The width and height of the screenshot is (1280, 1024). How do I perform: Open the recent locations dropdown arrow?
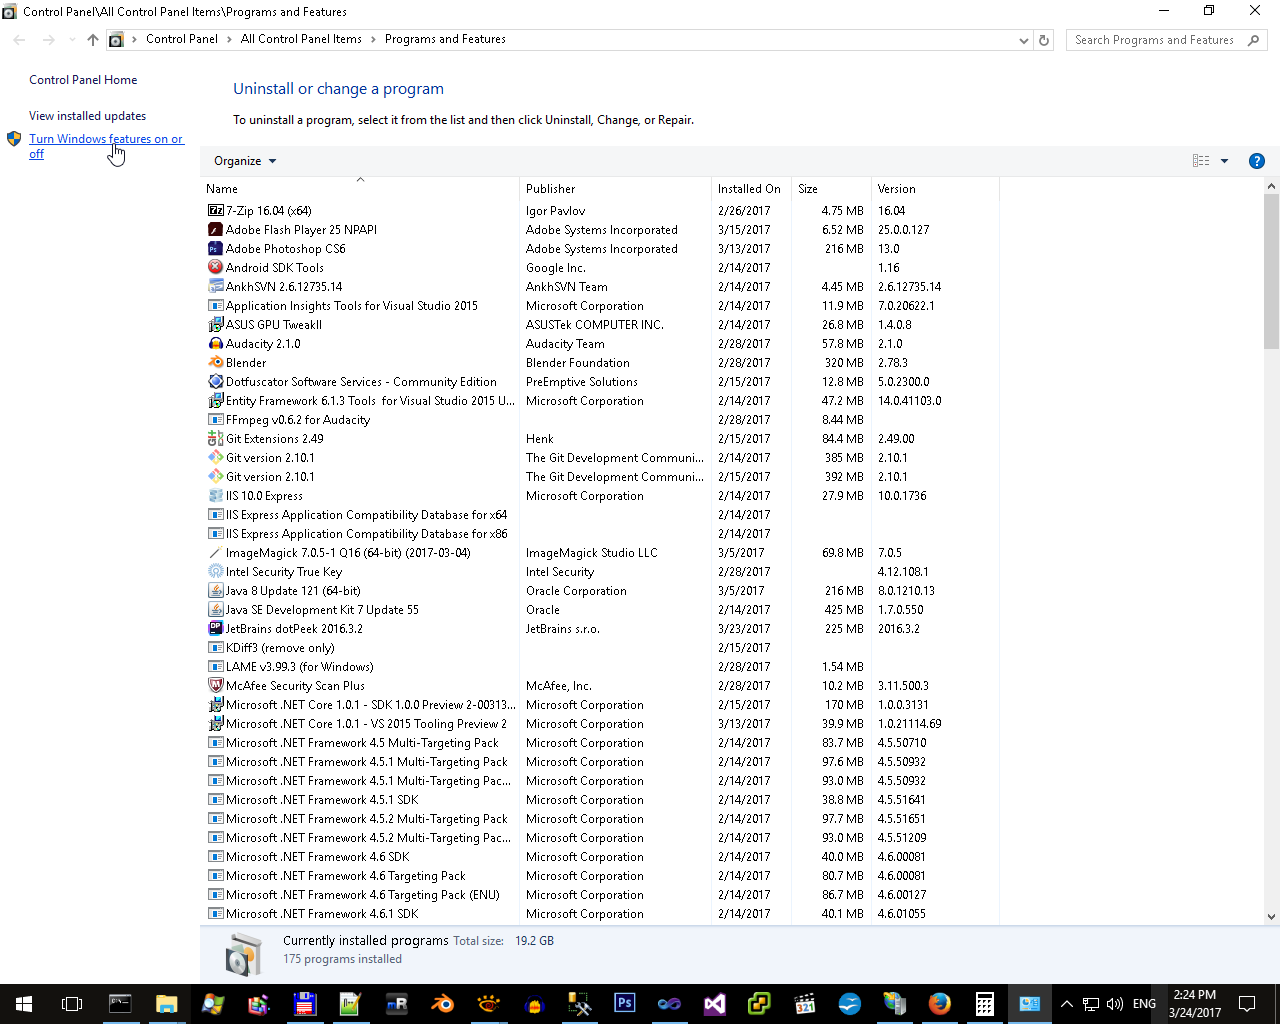[72, 40]
